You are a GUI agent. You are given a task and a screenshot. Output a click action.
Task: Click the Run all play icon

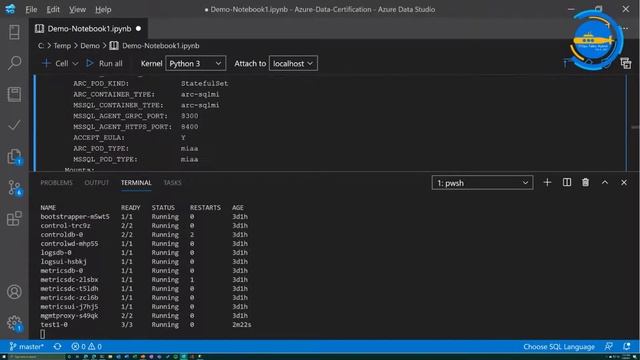pyautogui.click(x=90, y=63)
